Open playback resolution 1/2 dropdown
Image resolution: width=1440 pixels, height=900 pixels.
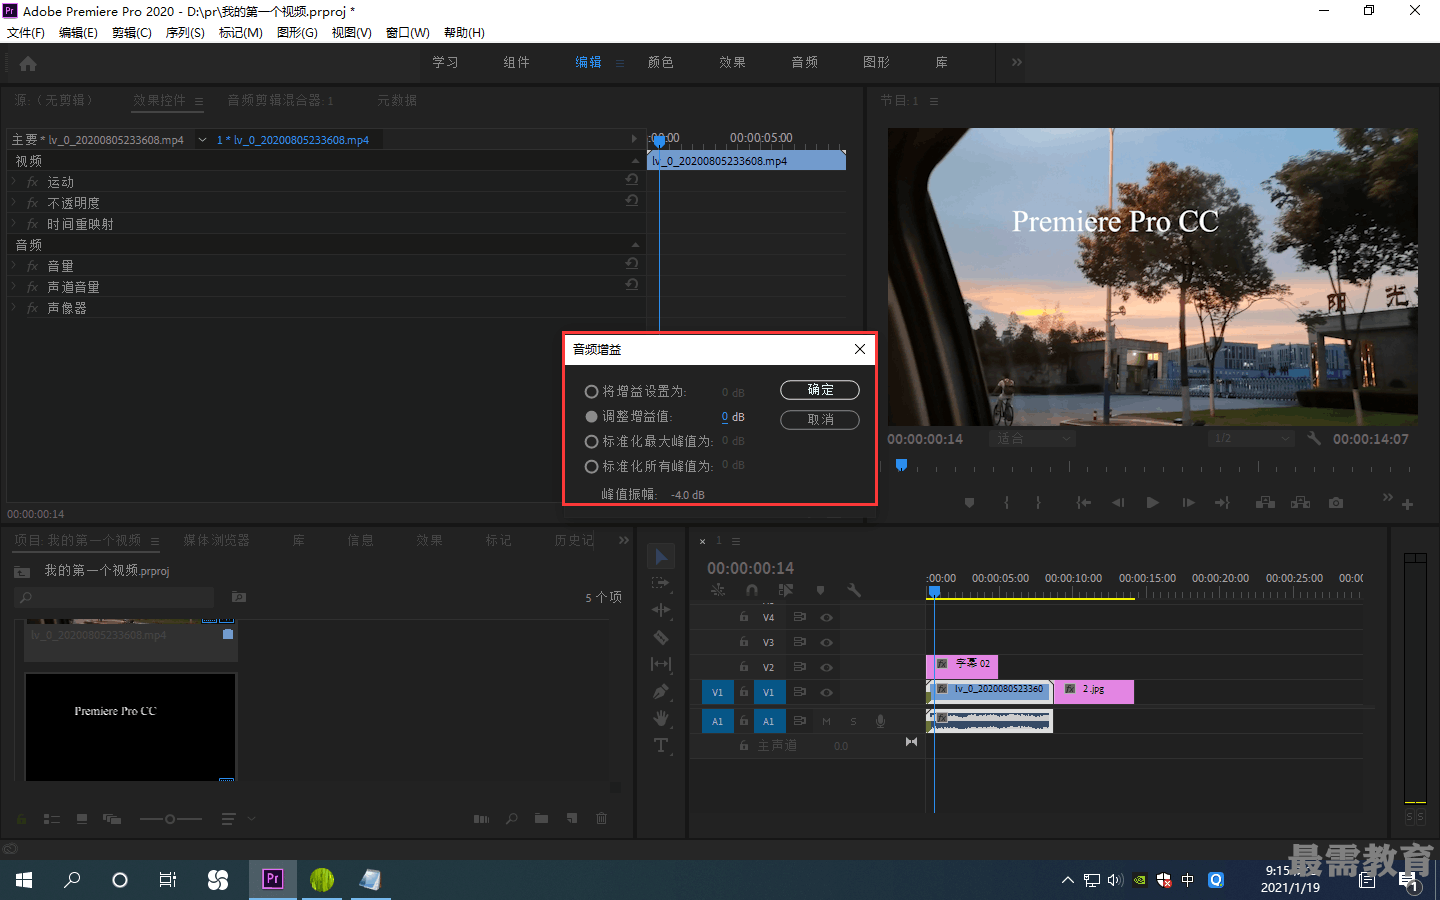pos(1250,438)
